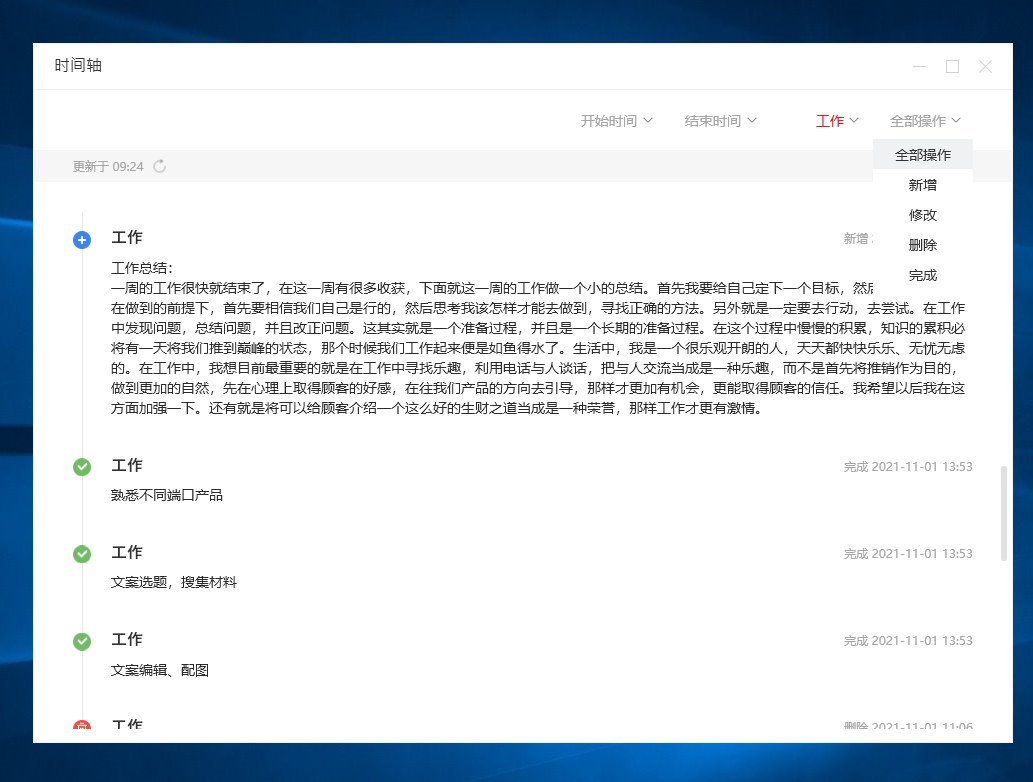
Task: Click the 完成 2021-11-01 13:53 timestamp
Action: coord(907,466)
